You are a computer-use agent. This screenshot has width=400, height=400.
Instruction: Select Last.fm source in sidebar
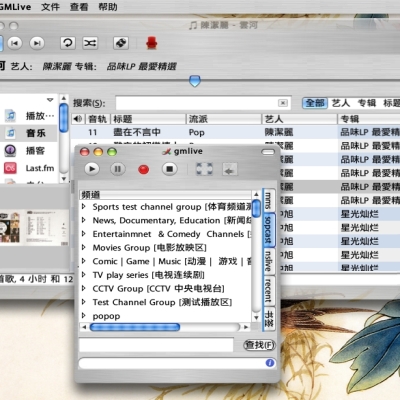(x=29, y=168)
